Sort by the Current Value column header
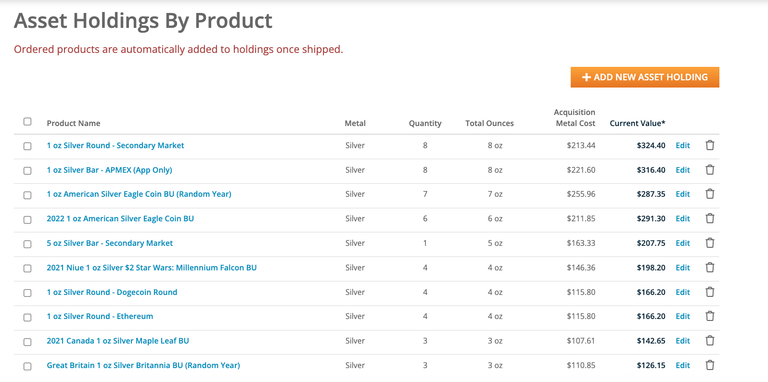Image resolution: width=768 pixels, height=382 pixels. (x=637, y=123)
